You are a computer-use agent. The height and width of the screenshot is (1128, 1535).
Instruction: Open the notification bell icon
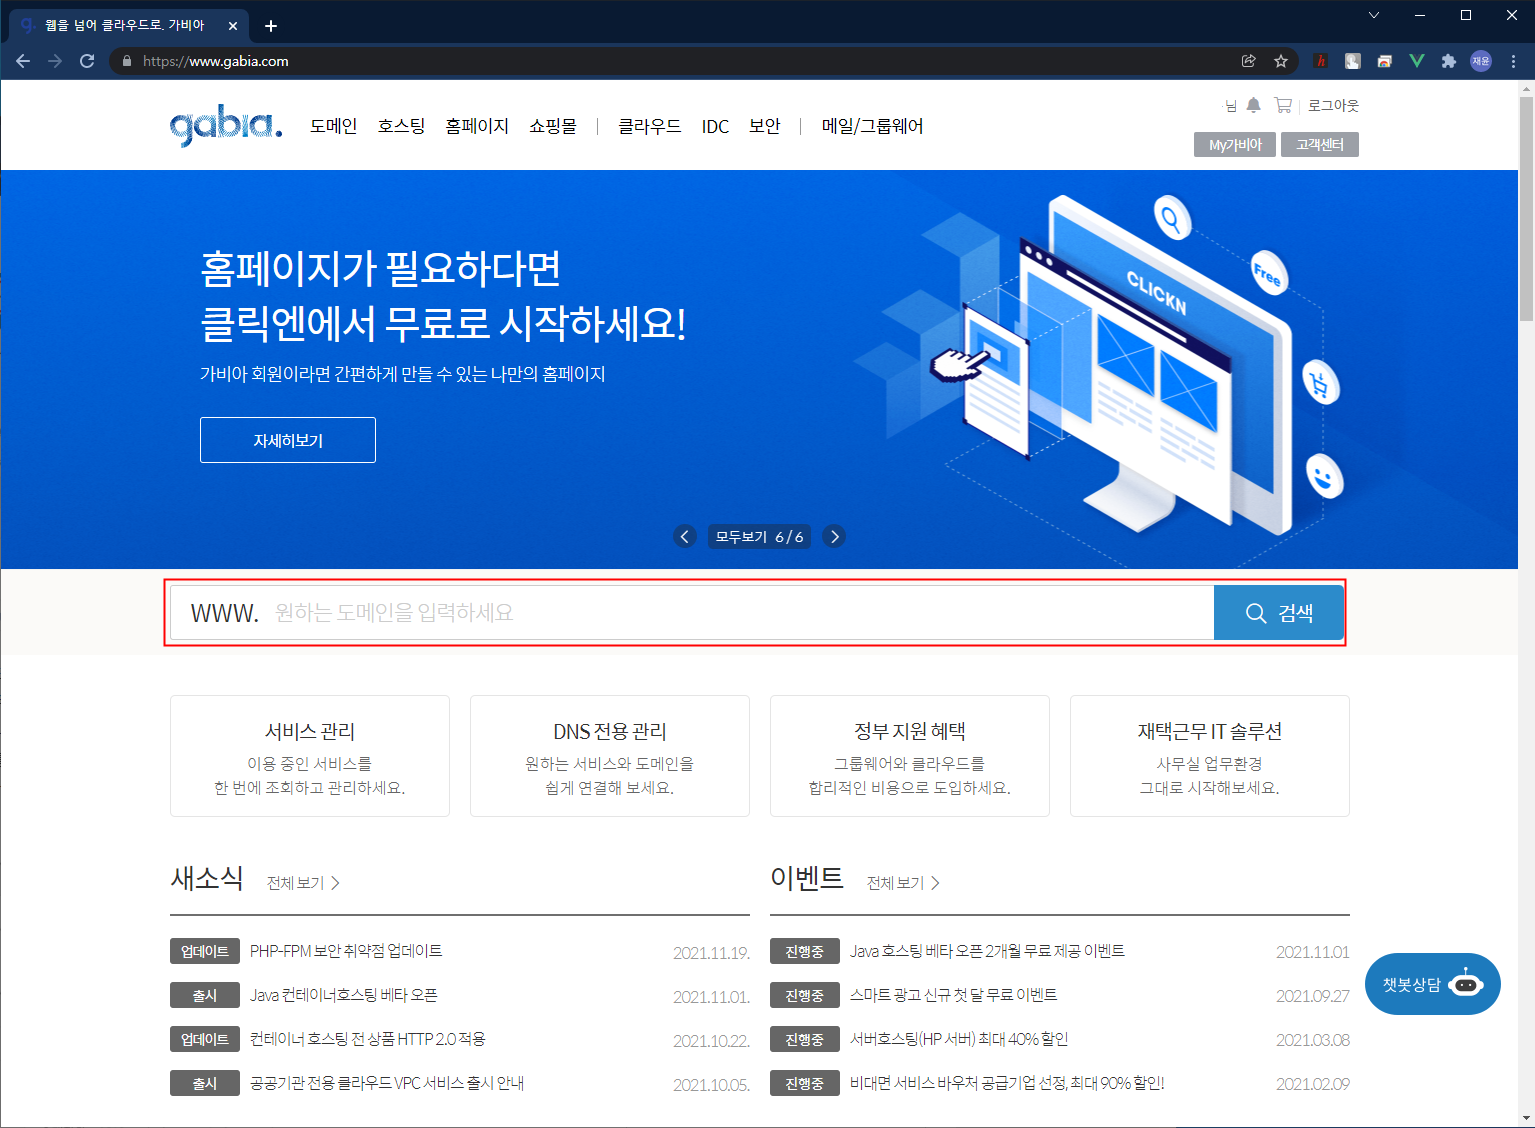click(x=1253, y=105)
